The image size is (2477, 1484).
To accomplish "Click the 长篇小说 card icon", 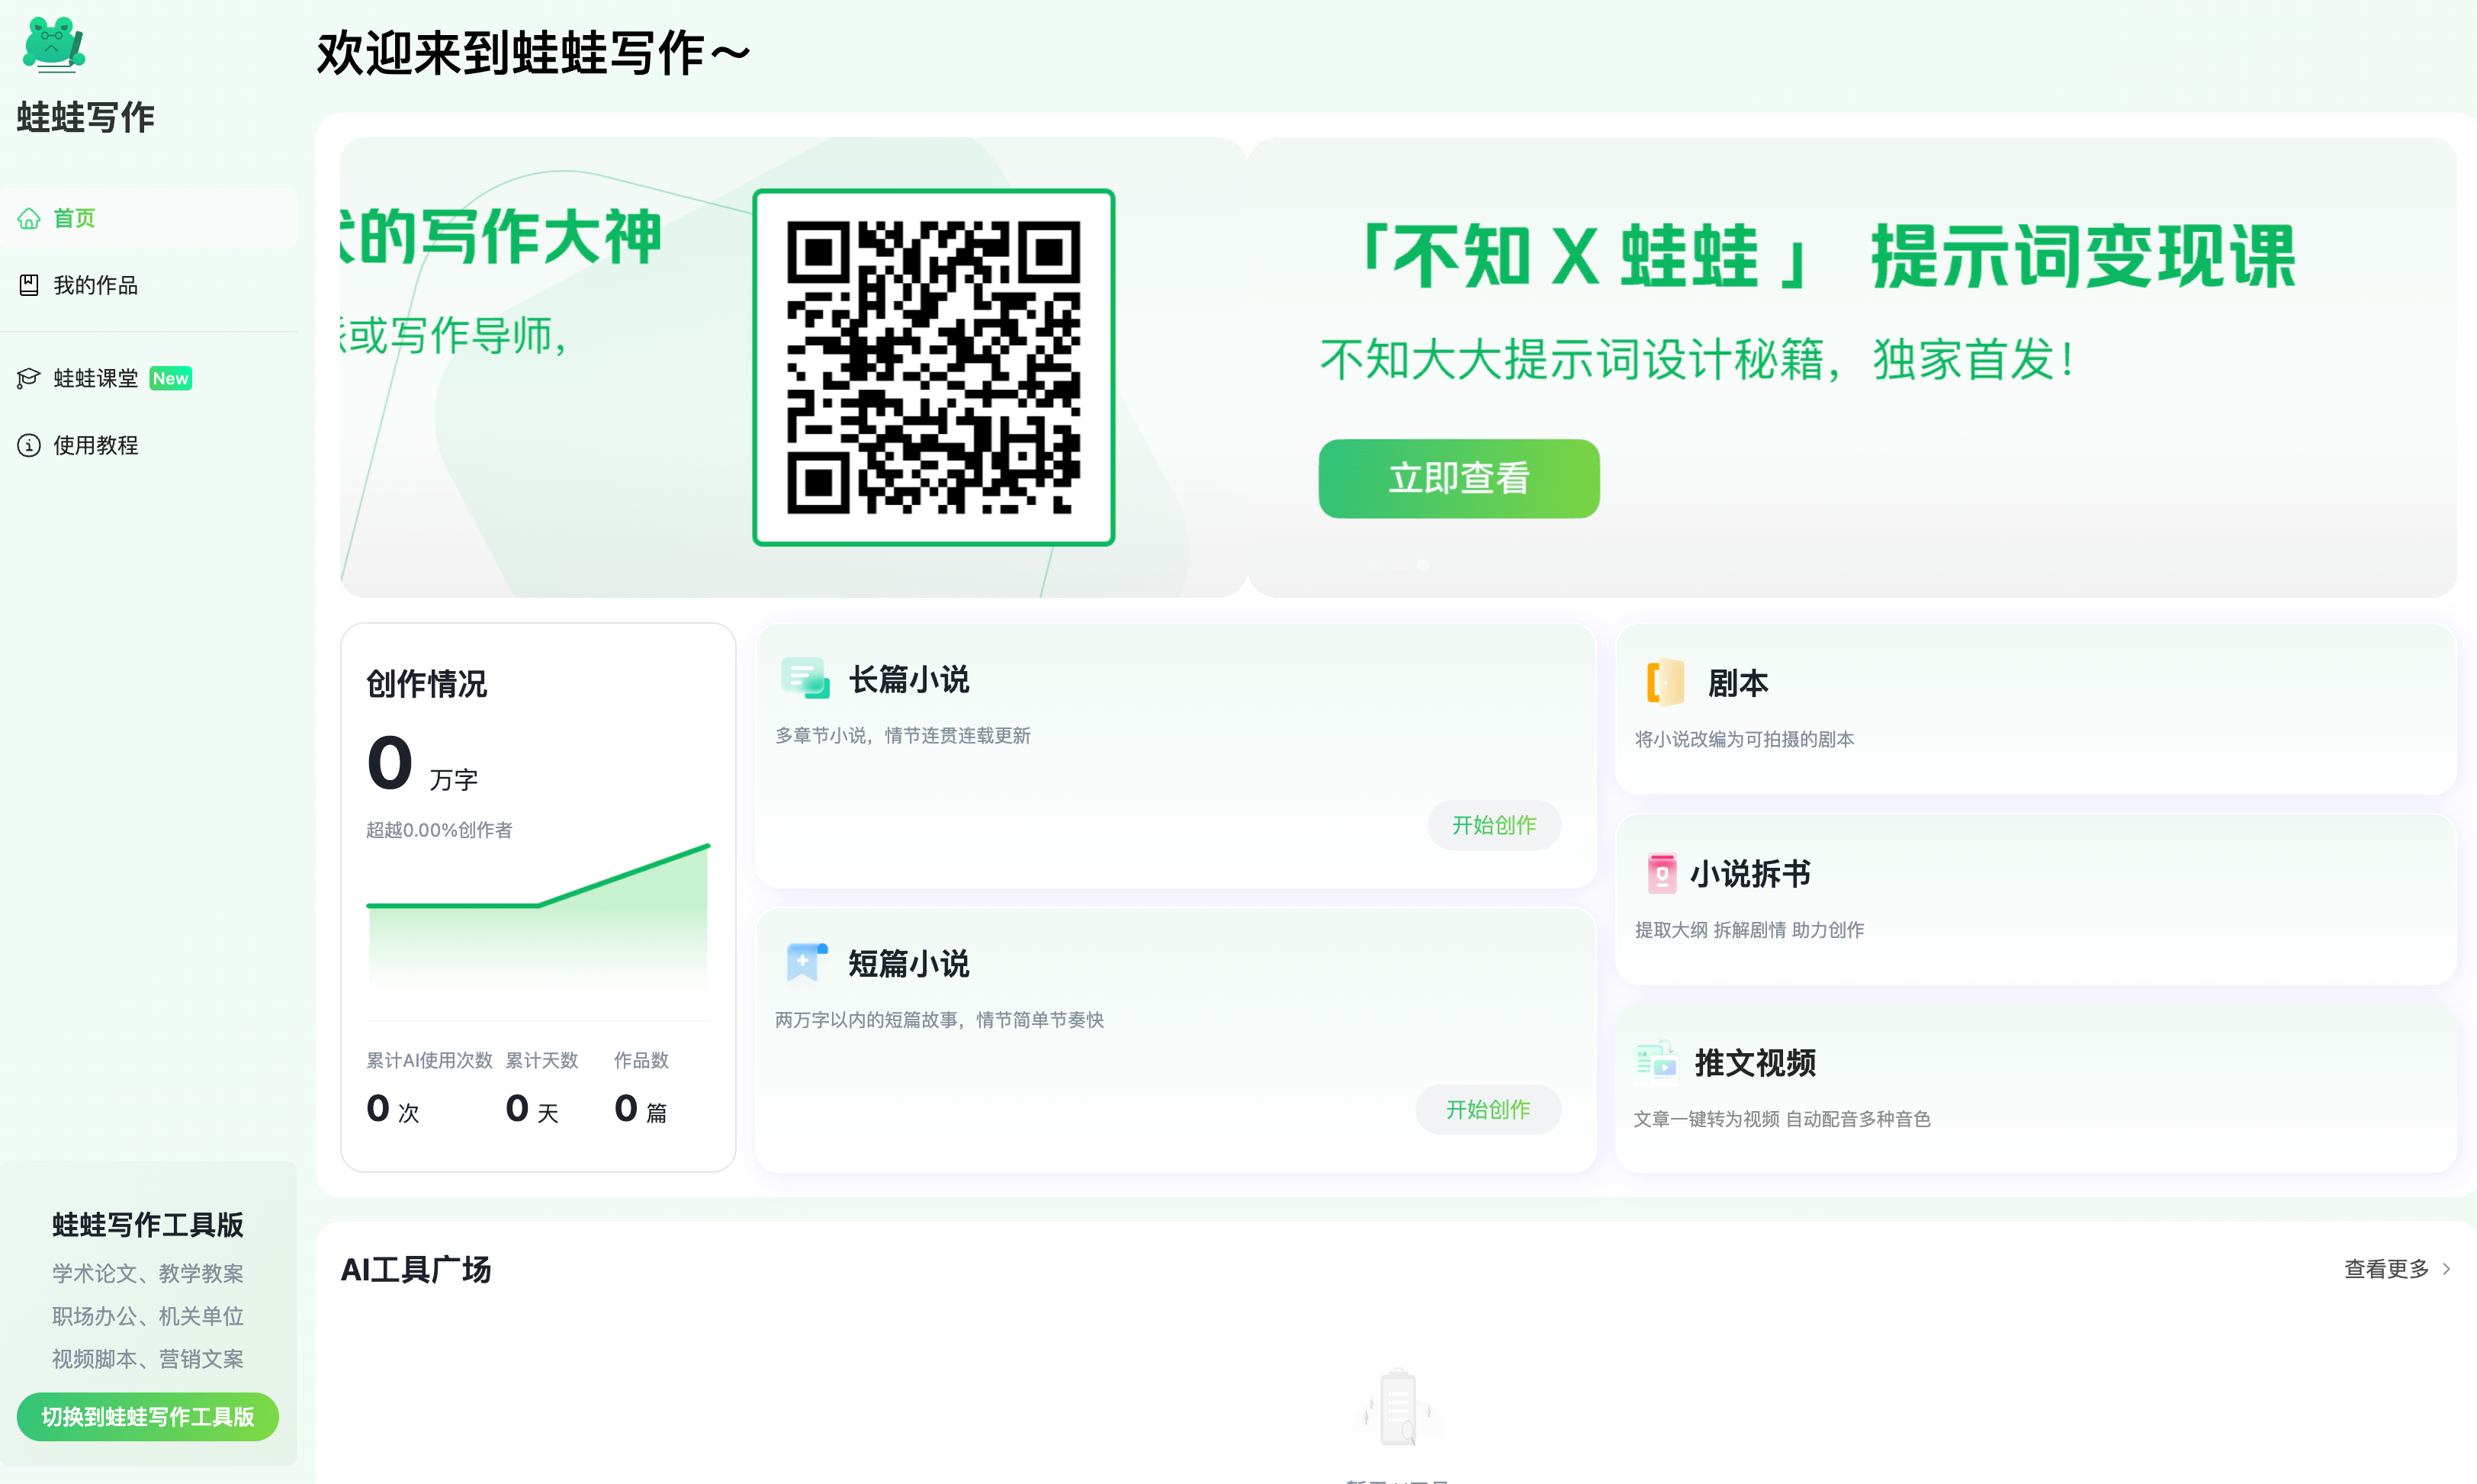I will [x=805, y=678].
